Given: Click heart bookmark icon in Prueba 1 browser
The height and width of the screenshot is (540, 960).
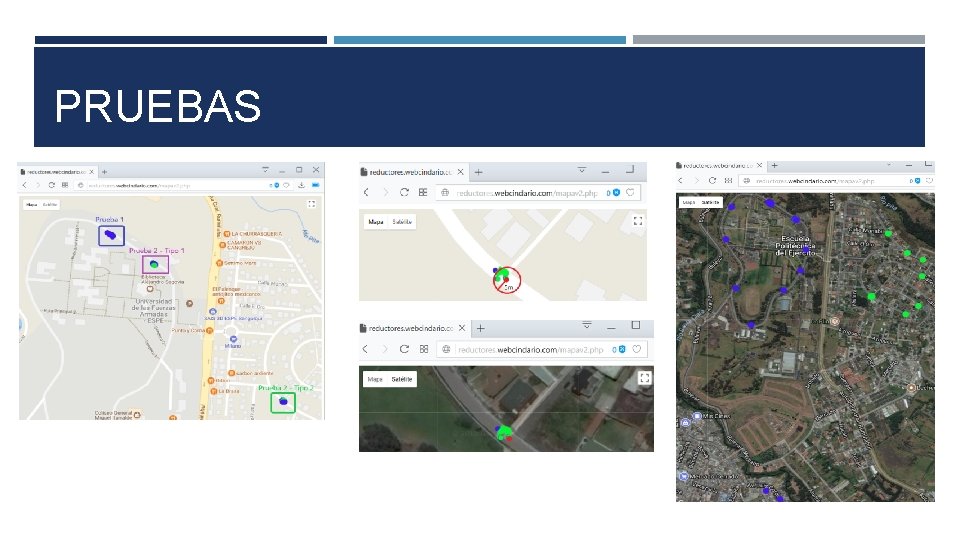Looking at the screenshot, I should click(x=287, y=185).
